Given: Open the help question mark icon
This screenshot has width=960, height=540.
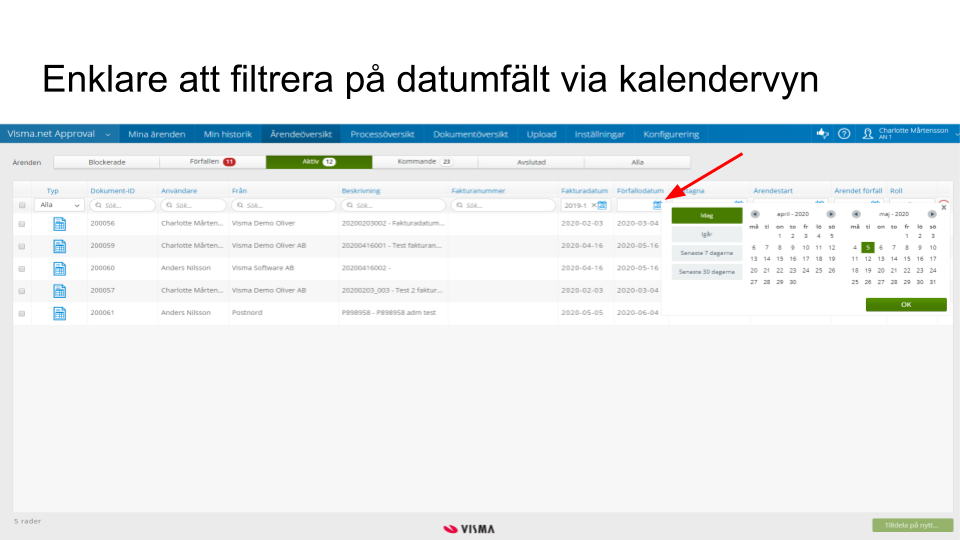Looking at the screenshot, I should [x=844, y=133].
